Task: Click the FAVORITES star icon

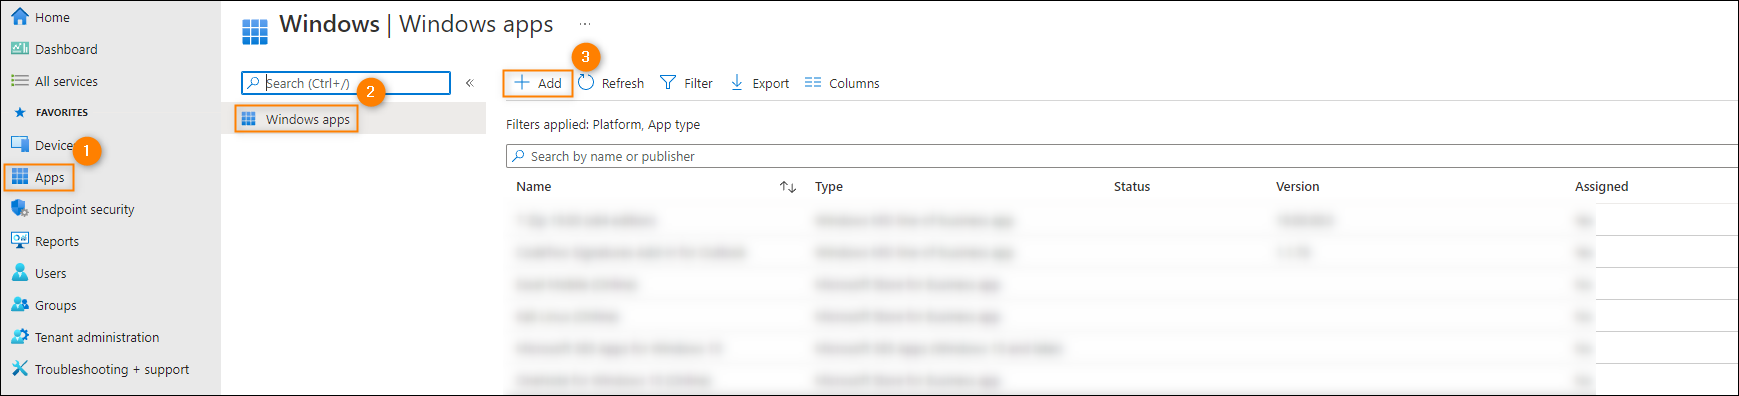Action: pos(20,112)
